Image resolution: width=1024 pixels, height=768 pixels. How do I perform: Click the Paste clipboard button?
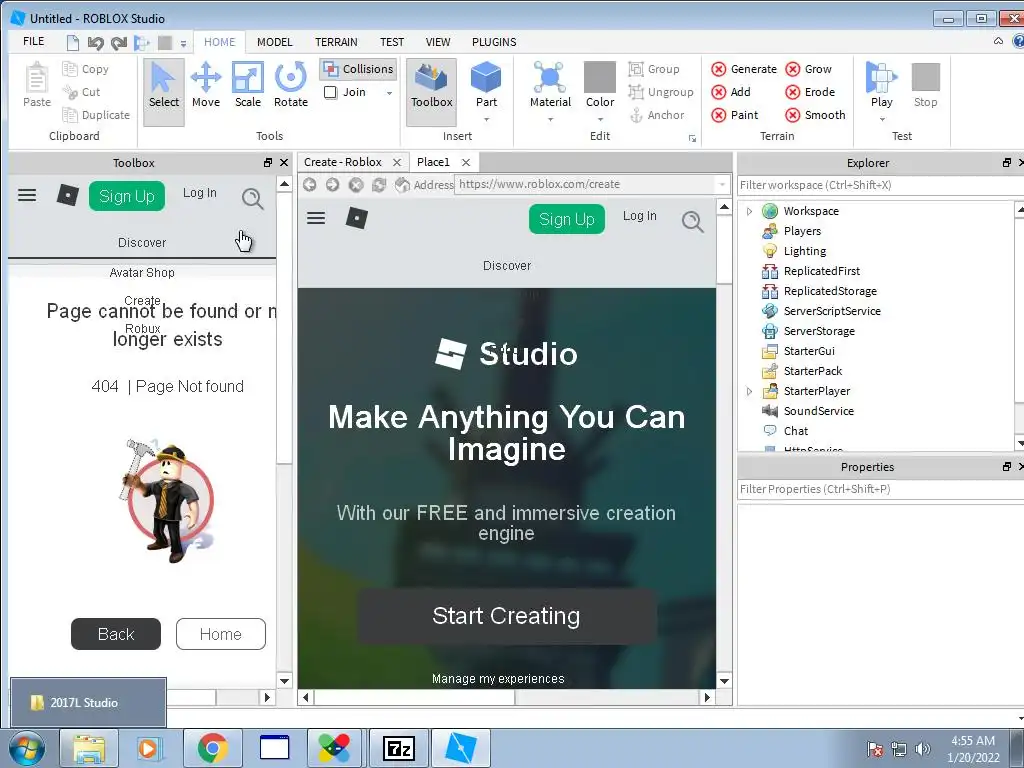coord(37,86)
